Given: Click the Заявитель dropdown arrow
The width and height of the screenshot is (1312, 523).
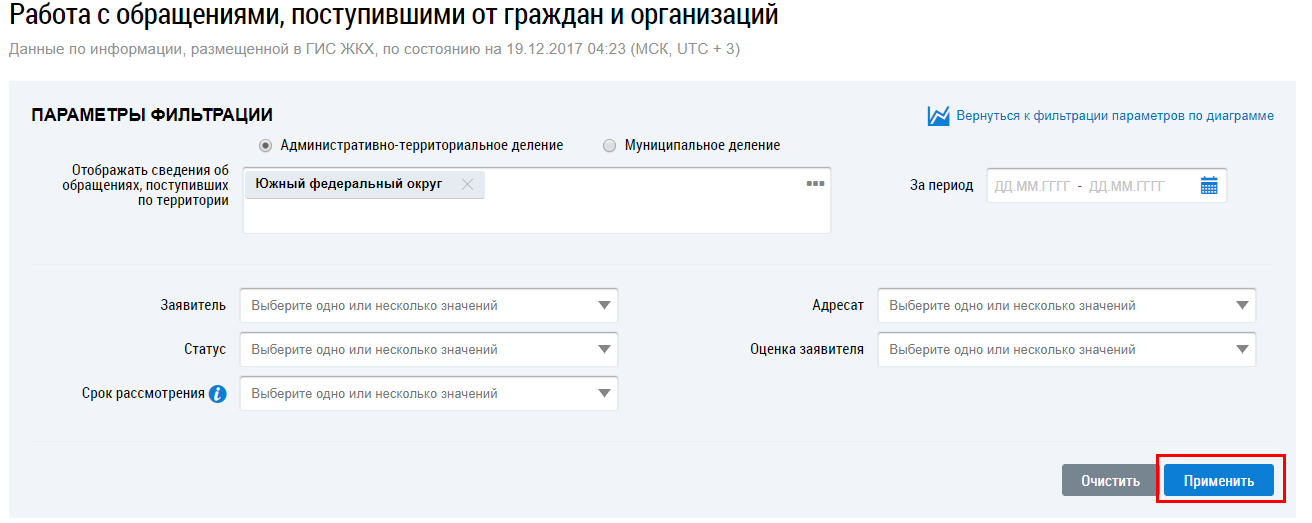Looking at the screenshot, I should click(x=604, y=306).
